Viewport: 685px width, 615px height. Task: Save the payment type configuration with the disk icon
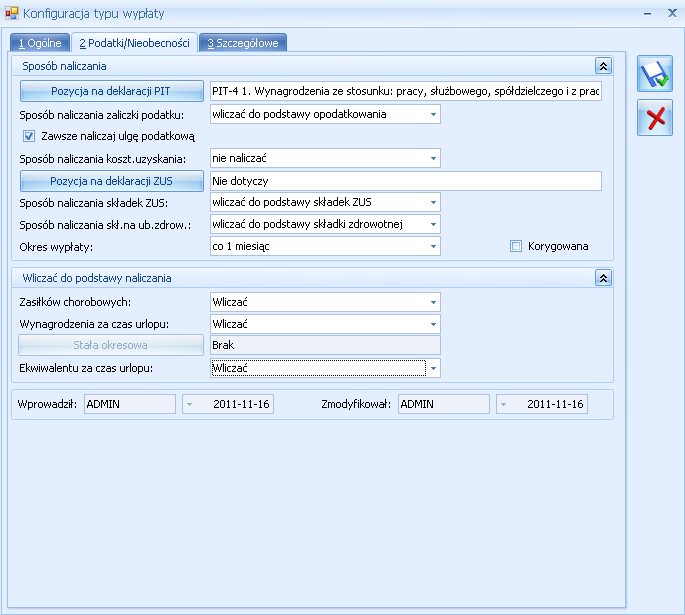654,74
